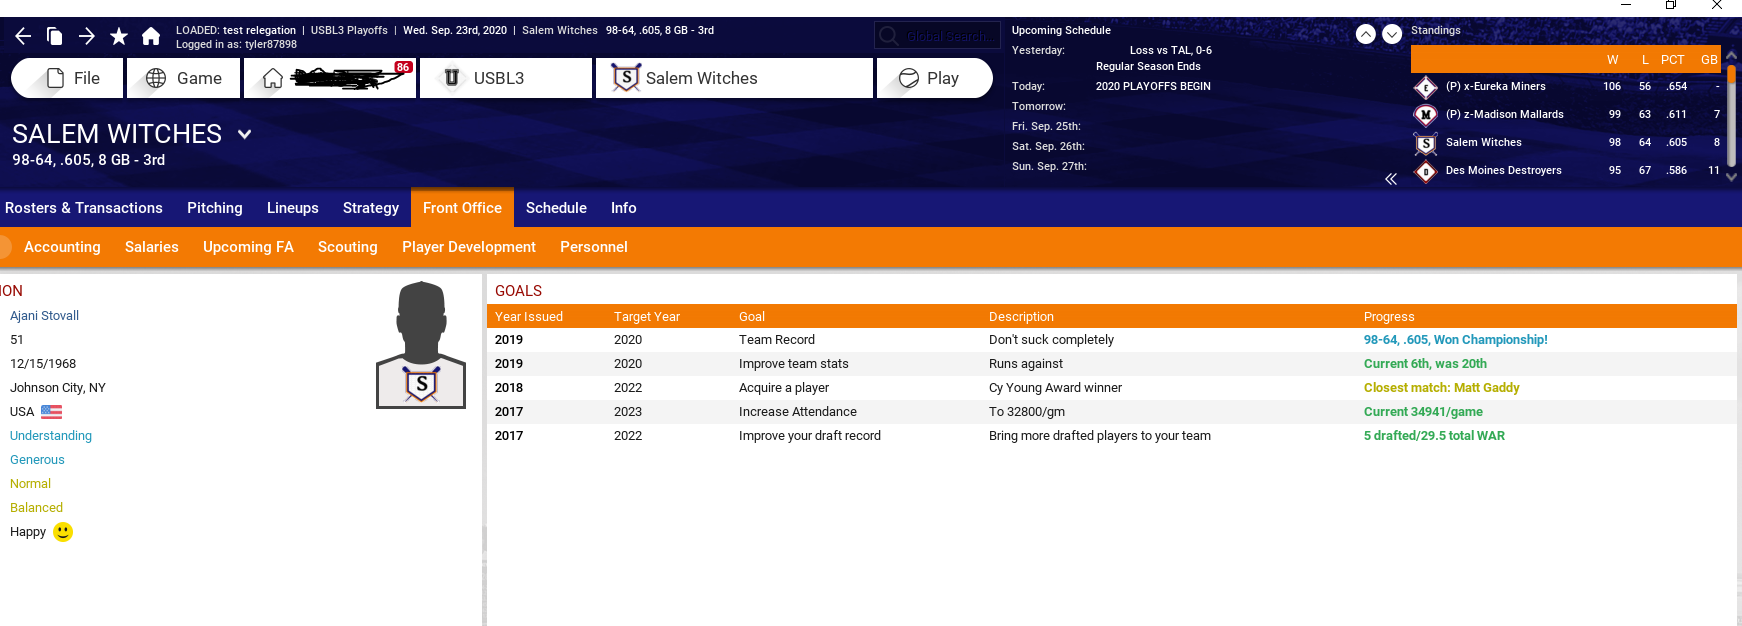Click '2020 PLAYOFFS BEGIN' schedule entry
The image size is (1742, 626).
tap(1153, 87)
